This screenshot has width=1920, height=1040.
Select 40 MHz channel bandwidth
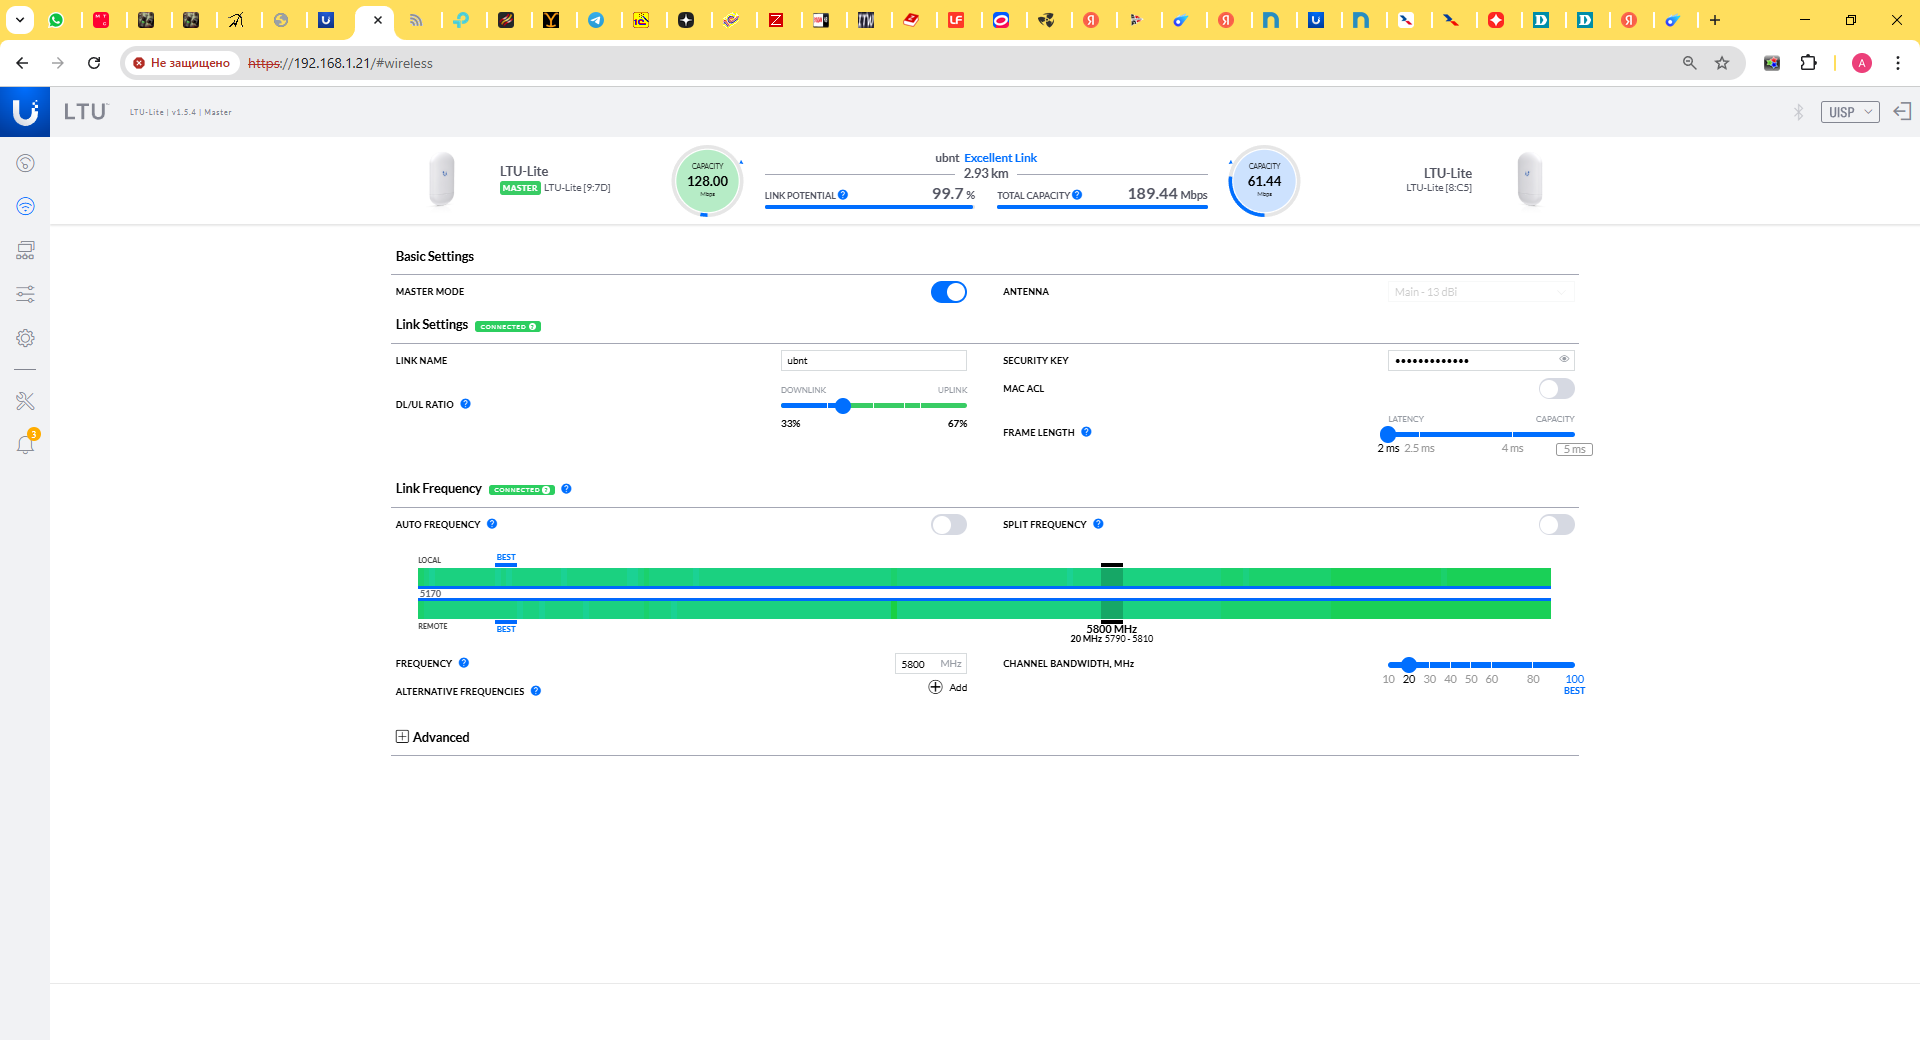(x=1450, y=679)
